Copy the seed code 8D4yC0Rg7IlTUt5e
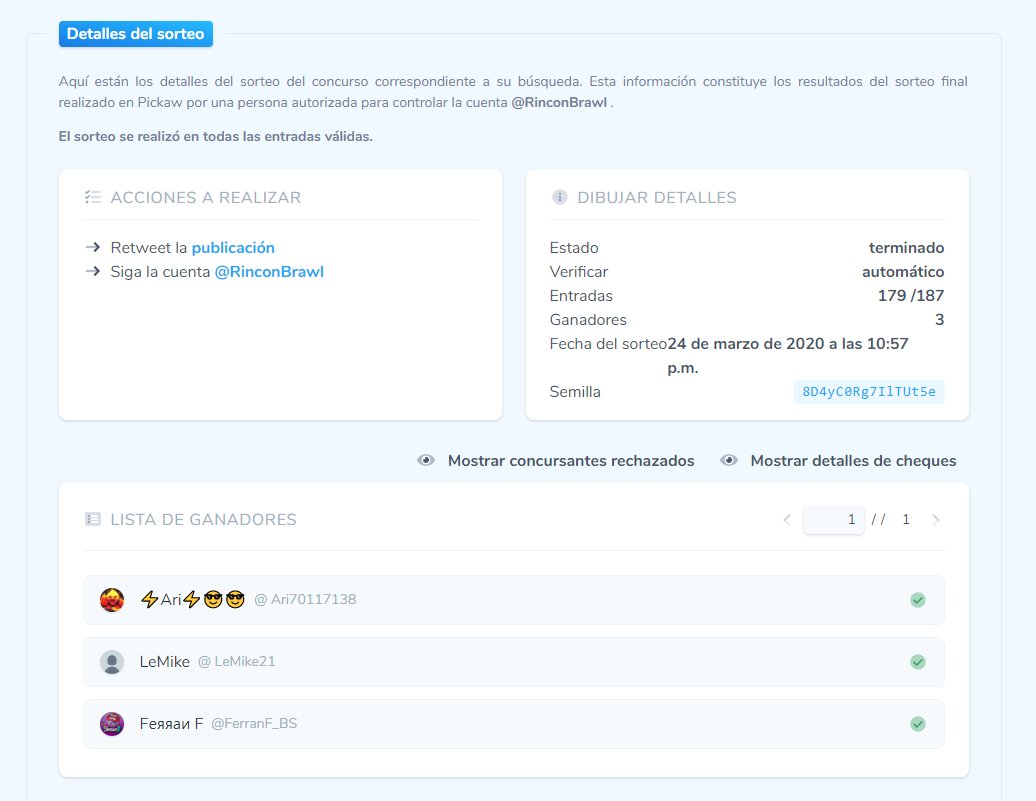Screen dimensions: 1036x801 (x=869, y=391)
